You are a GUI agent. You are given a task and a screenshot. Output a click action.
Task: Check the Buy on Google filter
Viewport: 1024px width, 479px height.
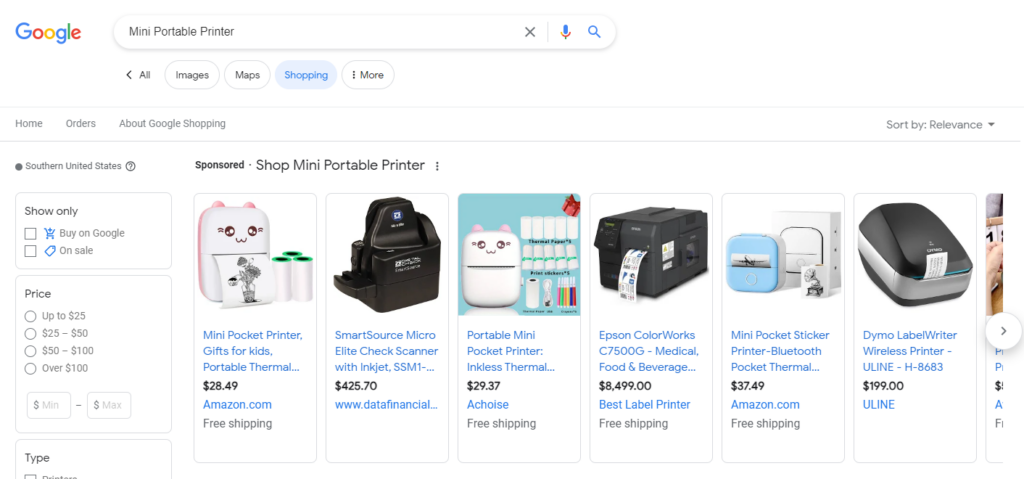[30, 233]
